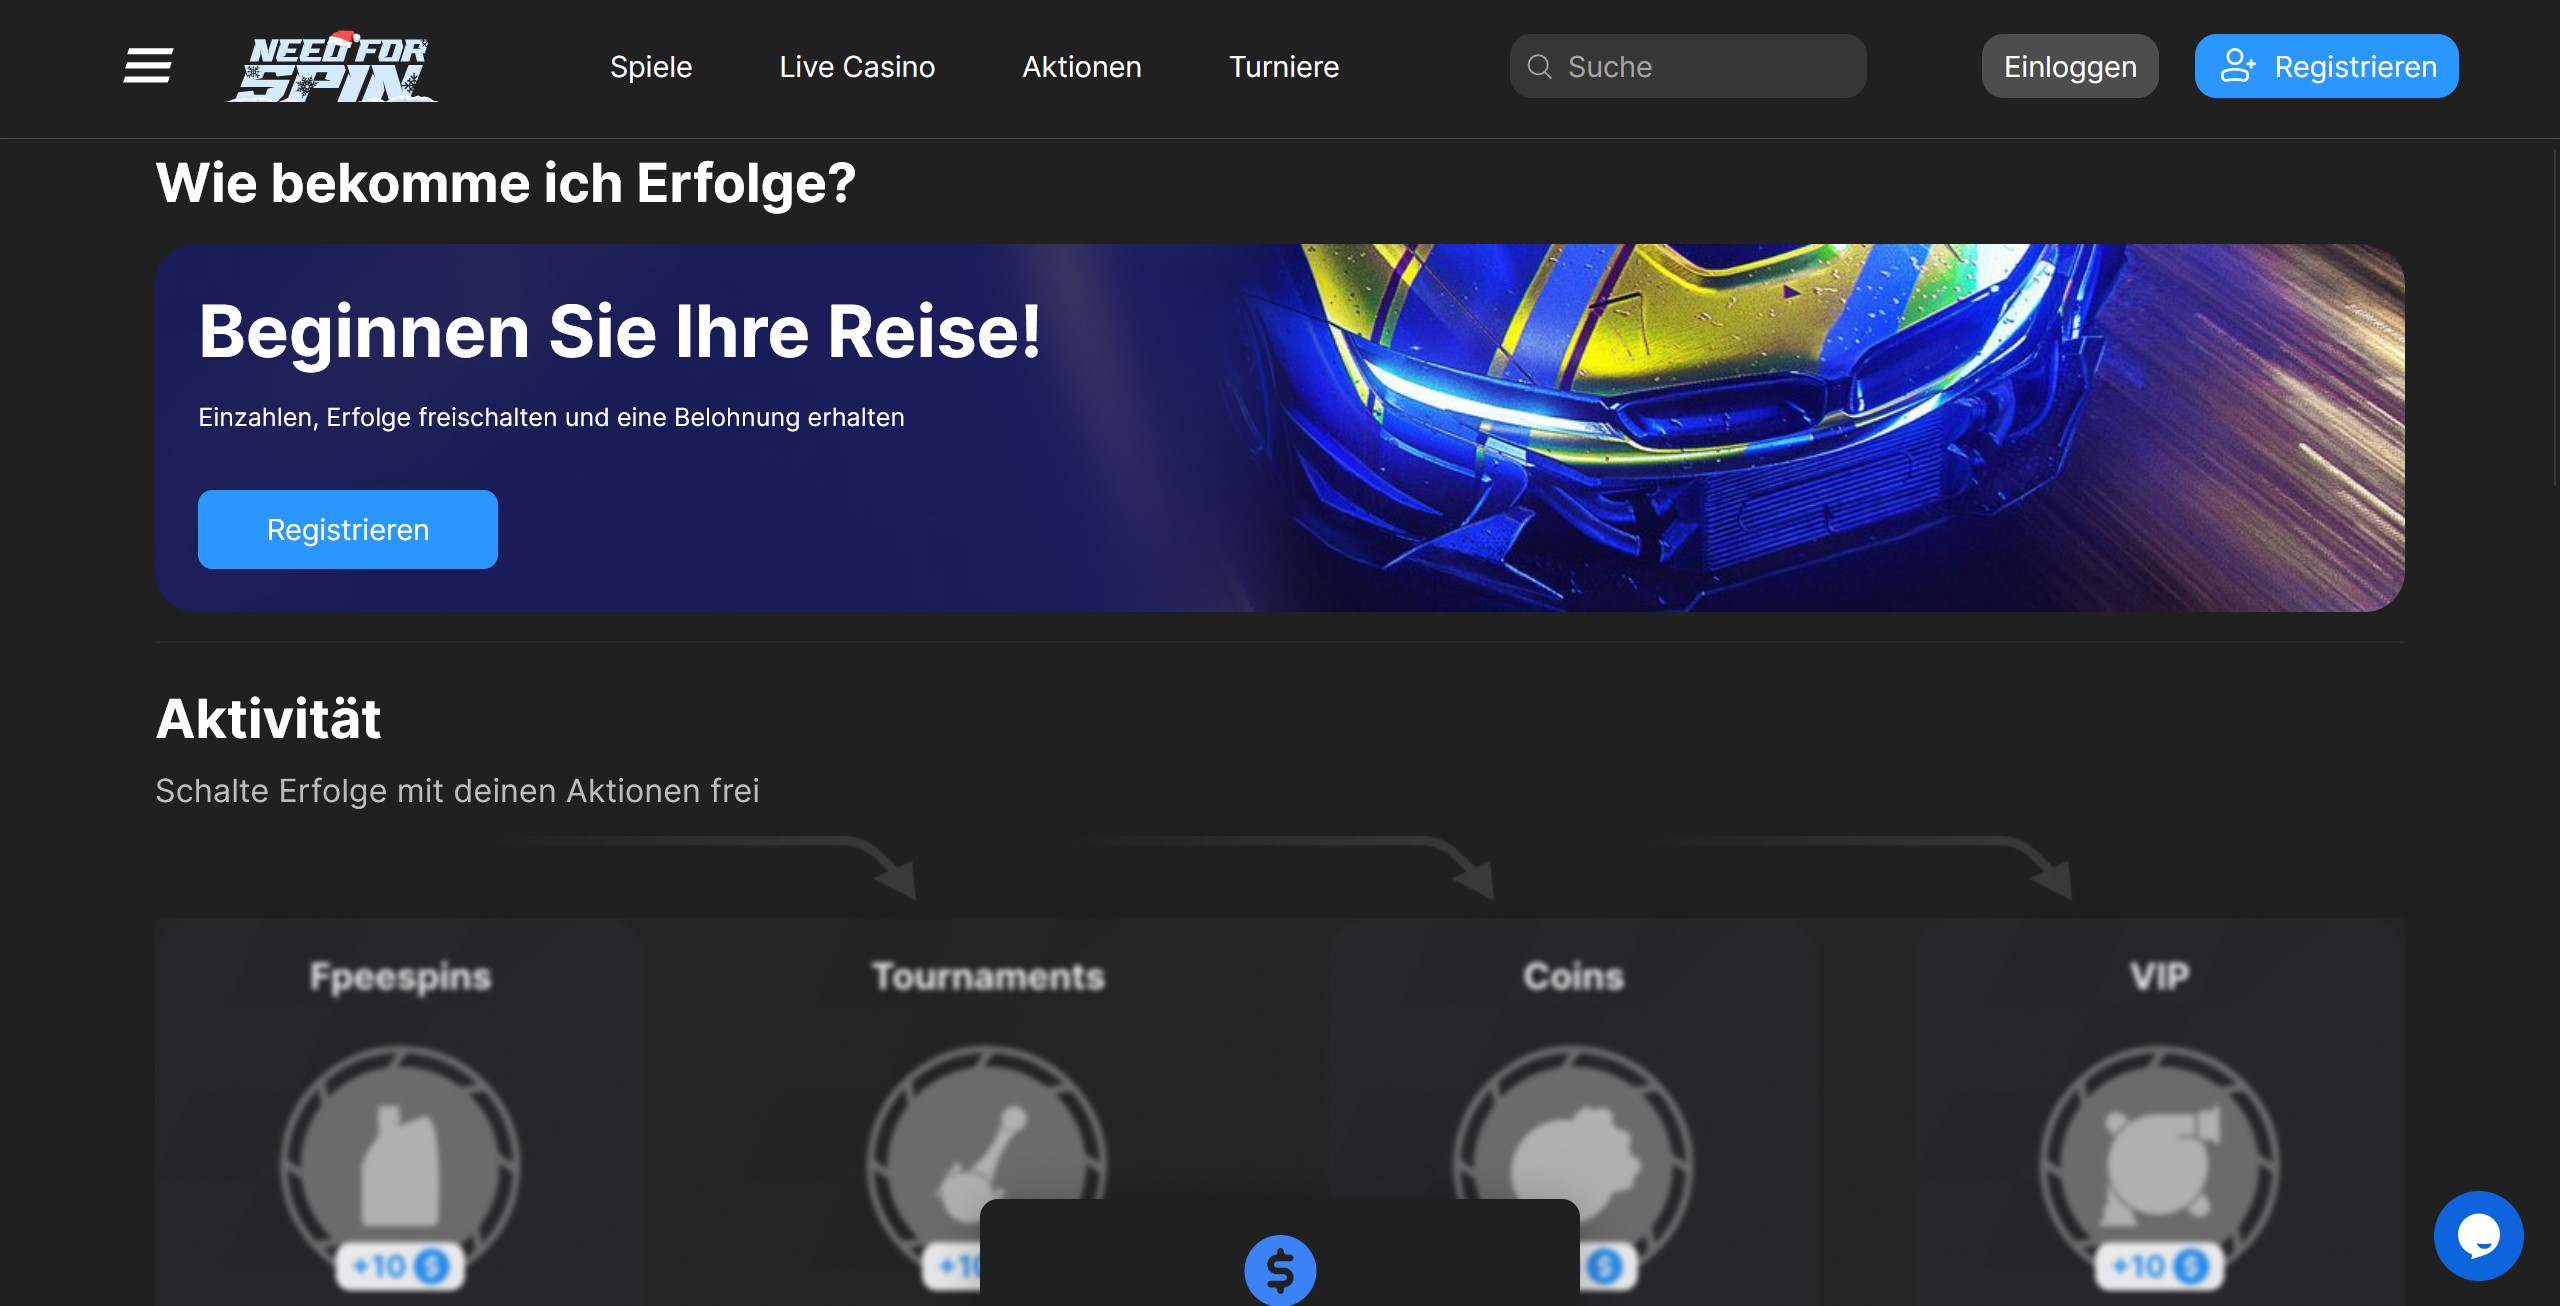
Task: Click the +10 reward under Fpeespins
Action: pos(400,1266)
